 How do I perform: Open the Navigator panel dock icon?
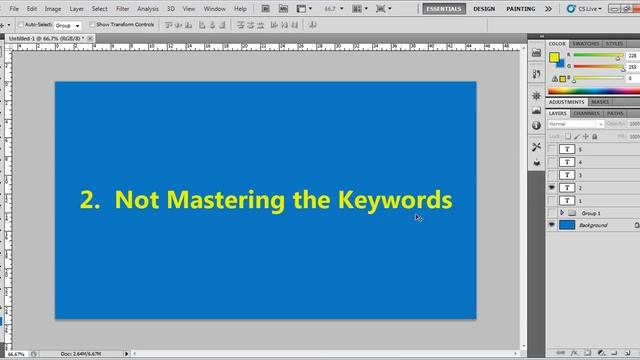(x=536, y=96)
